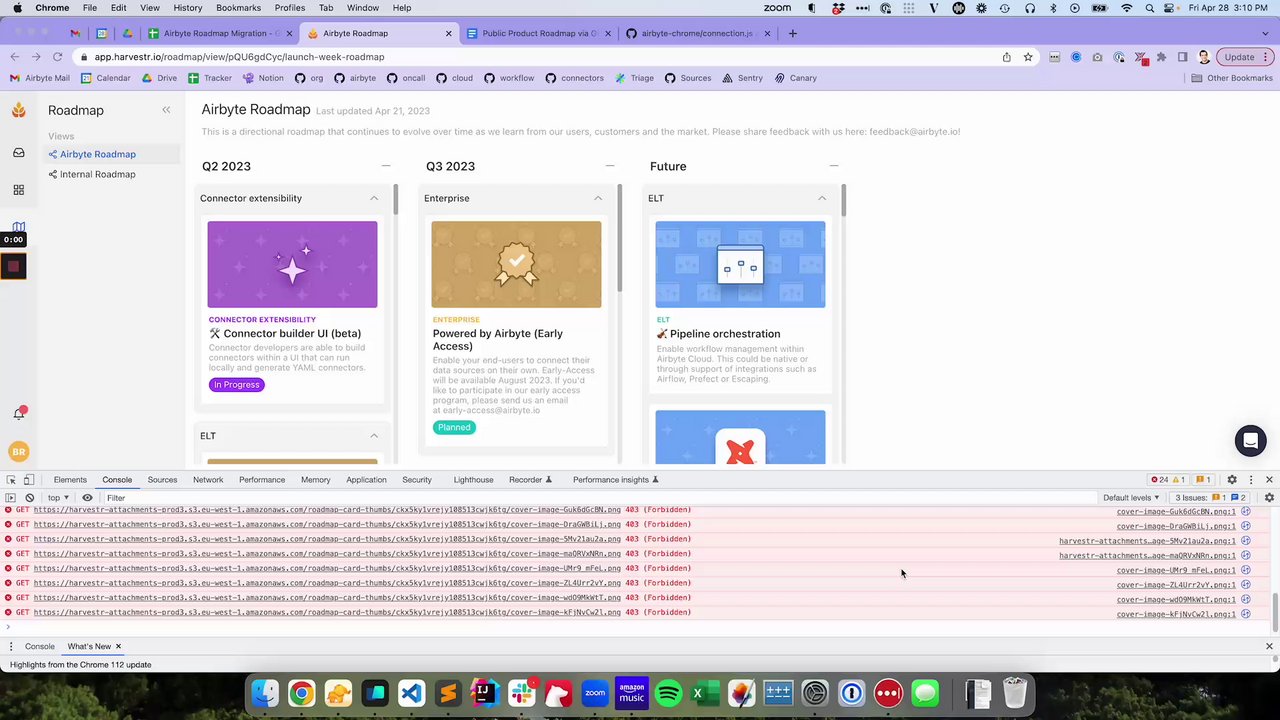Collapse the Q2 2023 column

[386, 166]
